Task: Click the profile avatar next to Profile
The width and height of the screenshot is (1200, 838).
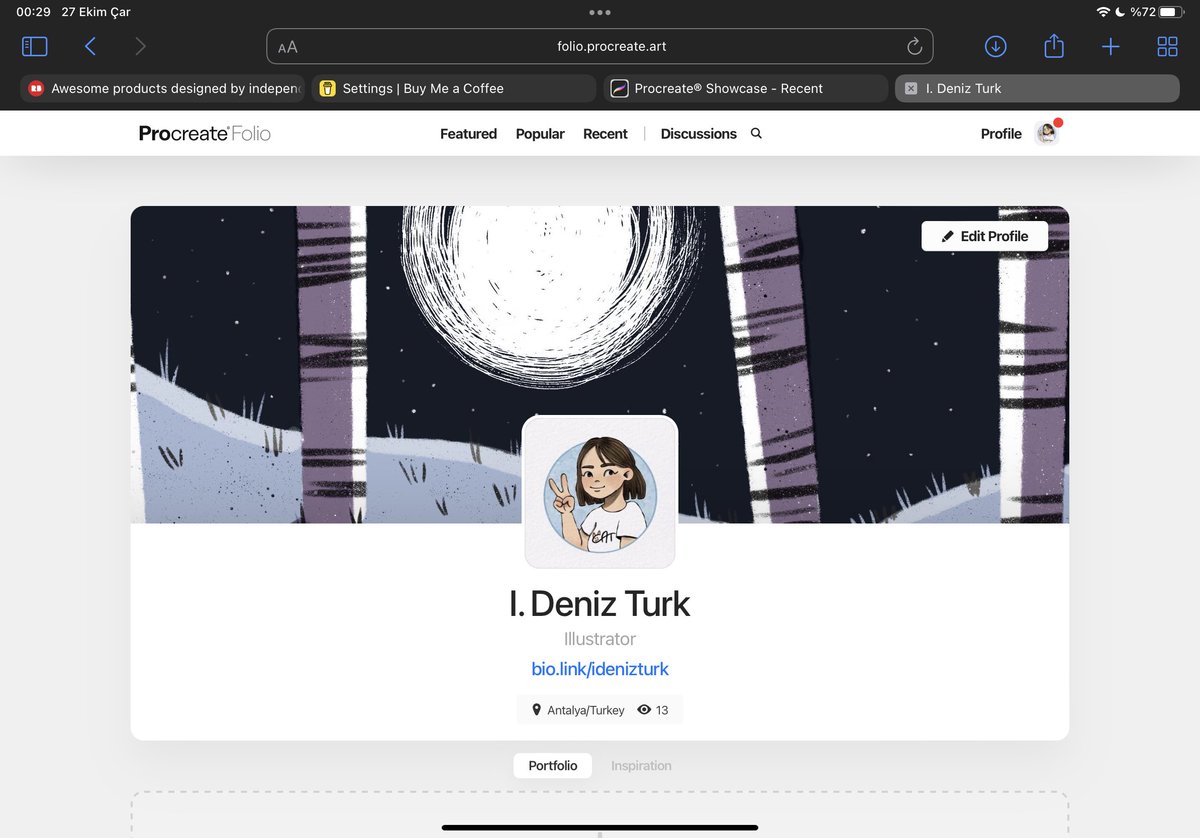Action: pos(1046,131)
